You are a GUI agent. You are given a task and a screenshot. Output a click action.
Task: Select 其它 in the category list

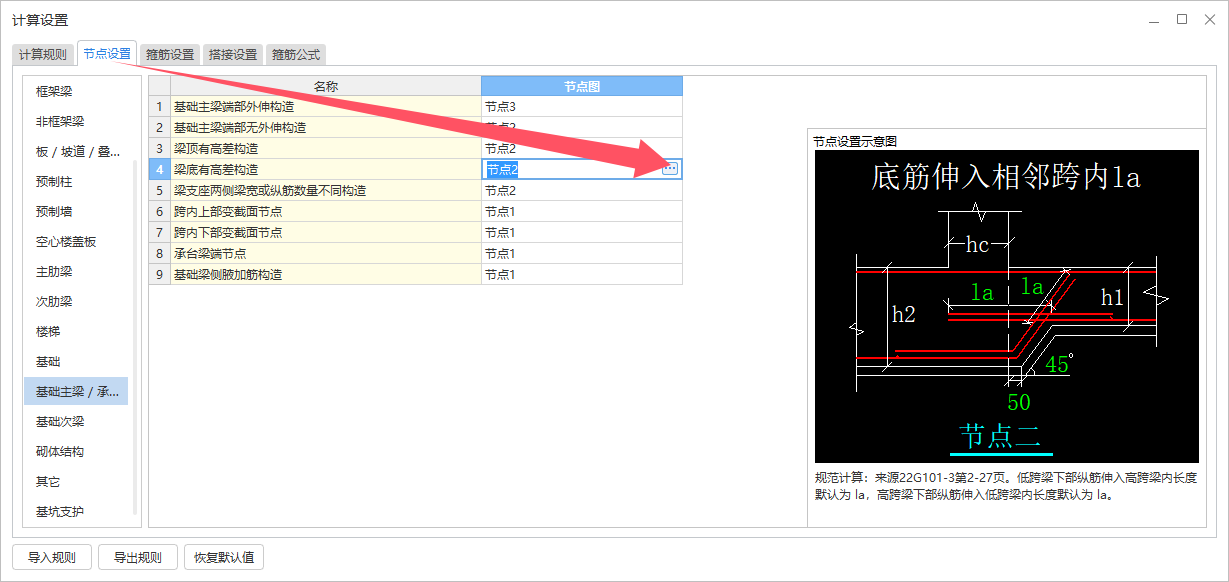tap(76, 481)
